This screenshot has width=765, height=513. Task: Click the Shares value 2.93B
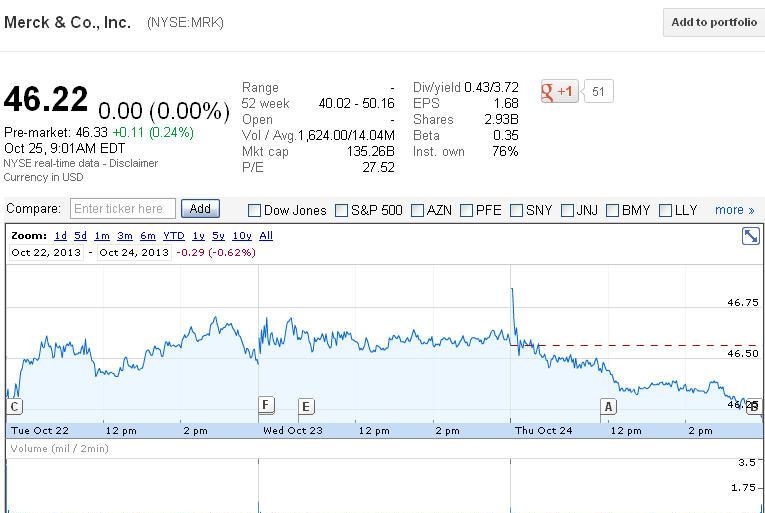pos(501,120)
